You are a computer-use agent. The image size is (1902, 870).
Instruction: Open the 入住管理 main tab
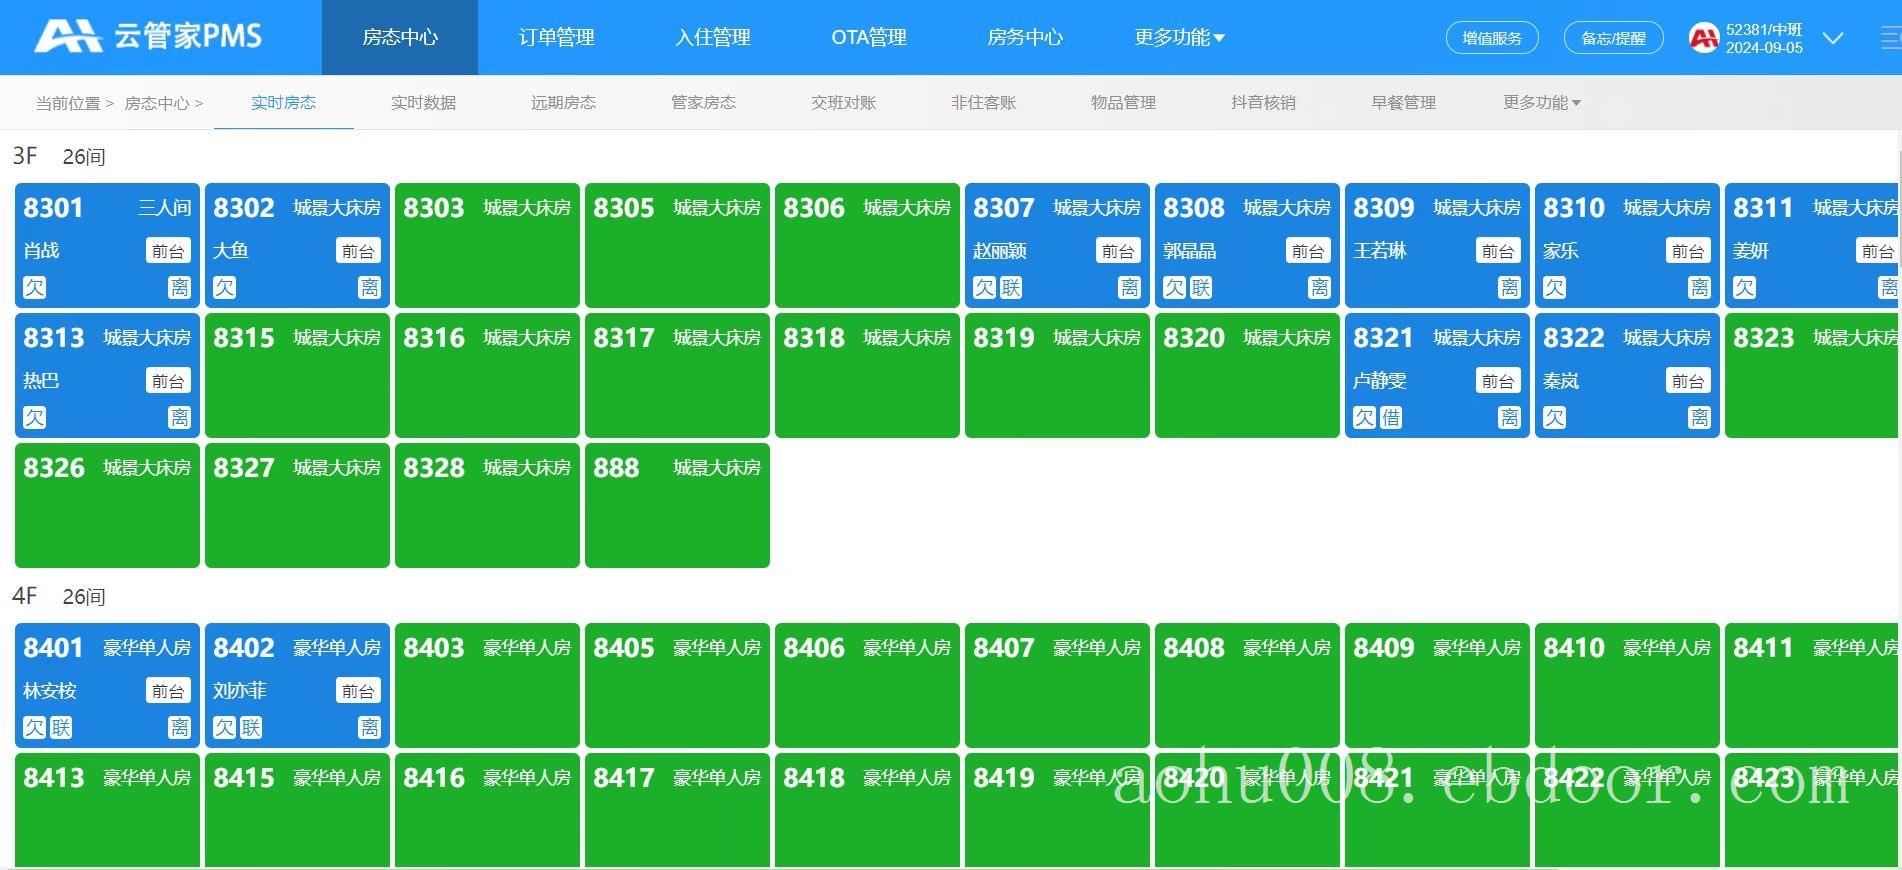coord(712,37)
